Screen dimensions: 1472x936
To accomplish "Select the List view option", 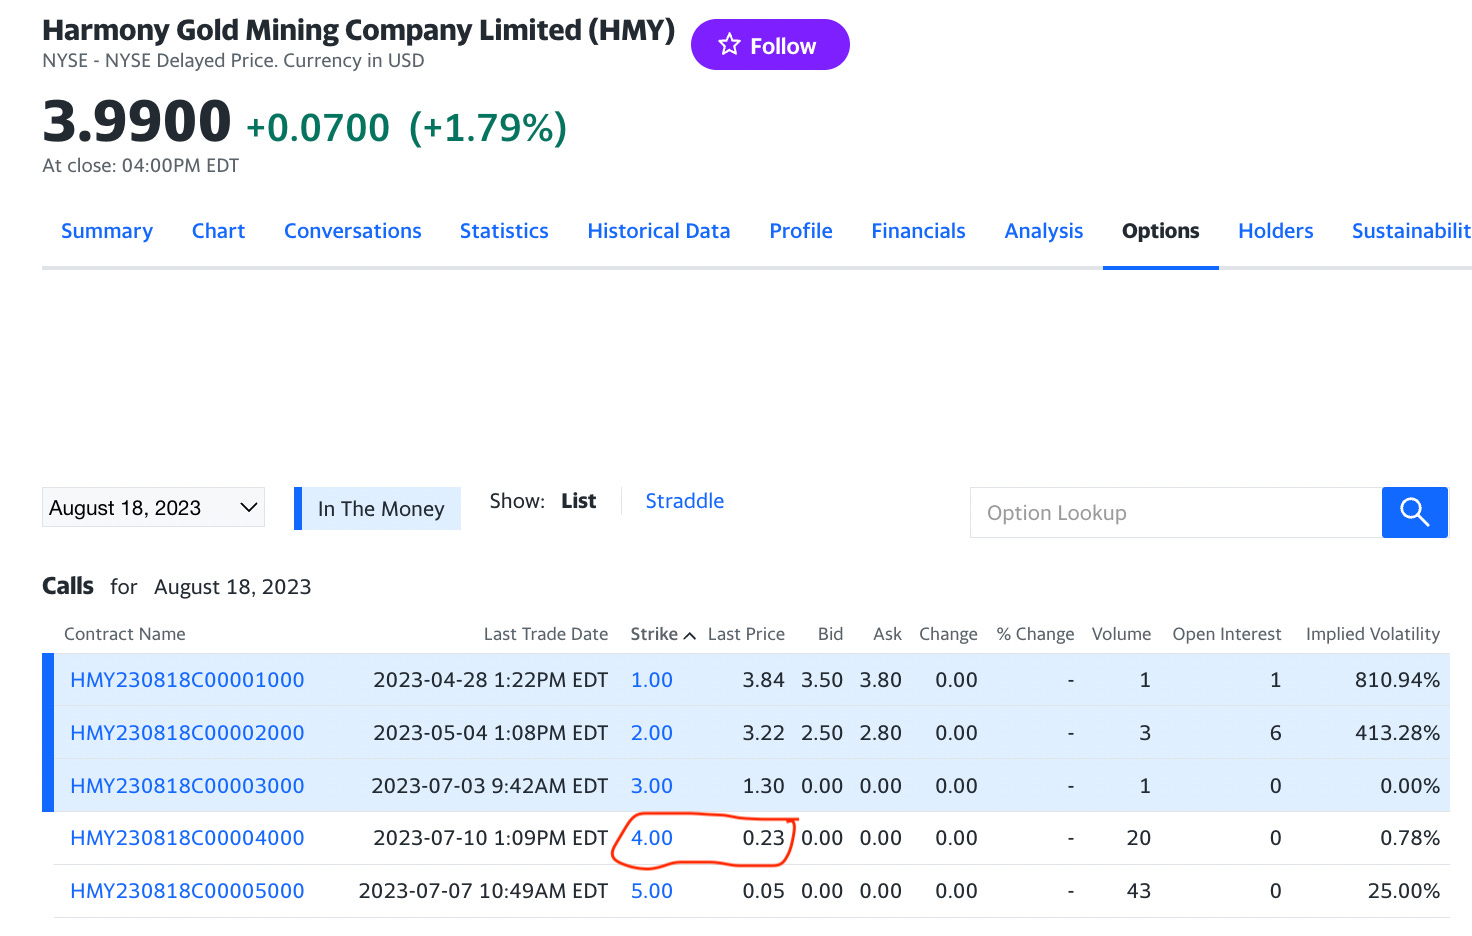I will point(578,501).
